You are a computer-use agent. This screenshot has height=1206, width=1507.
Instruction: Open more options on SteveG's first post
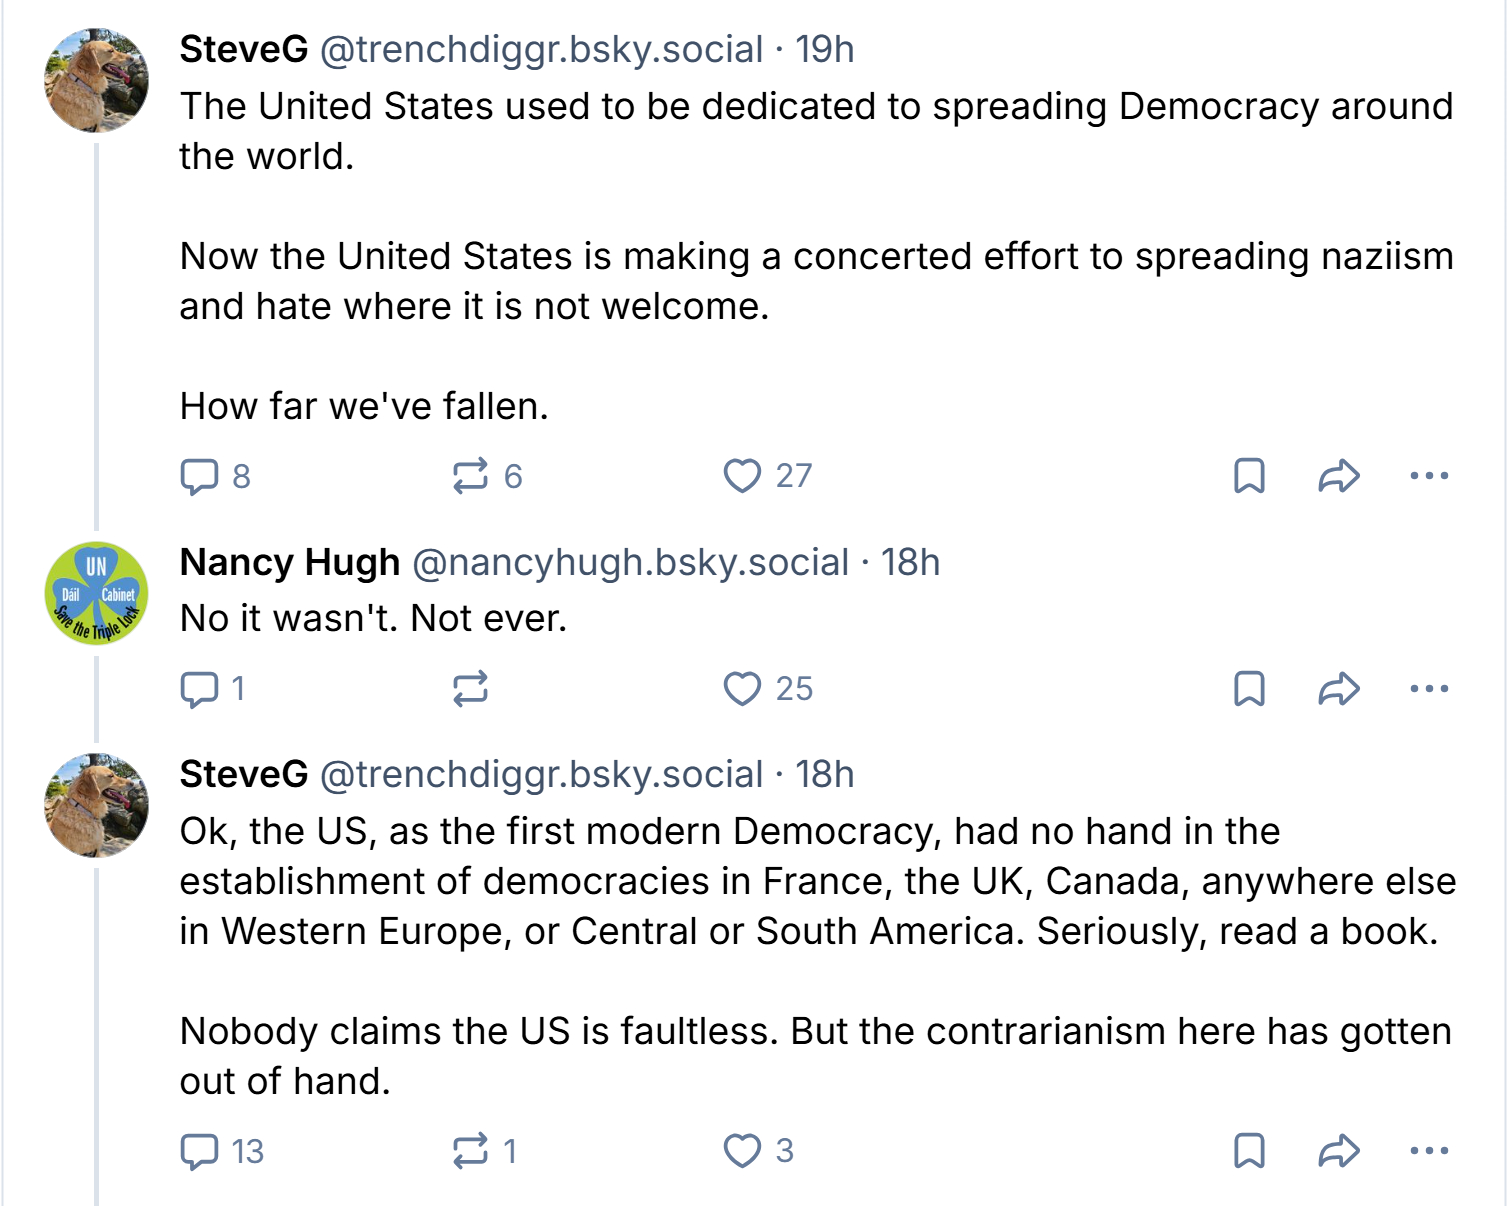(1429, 476)
